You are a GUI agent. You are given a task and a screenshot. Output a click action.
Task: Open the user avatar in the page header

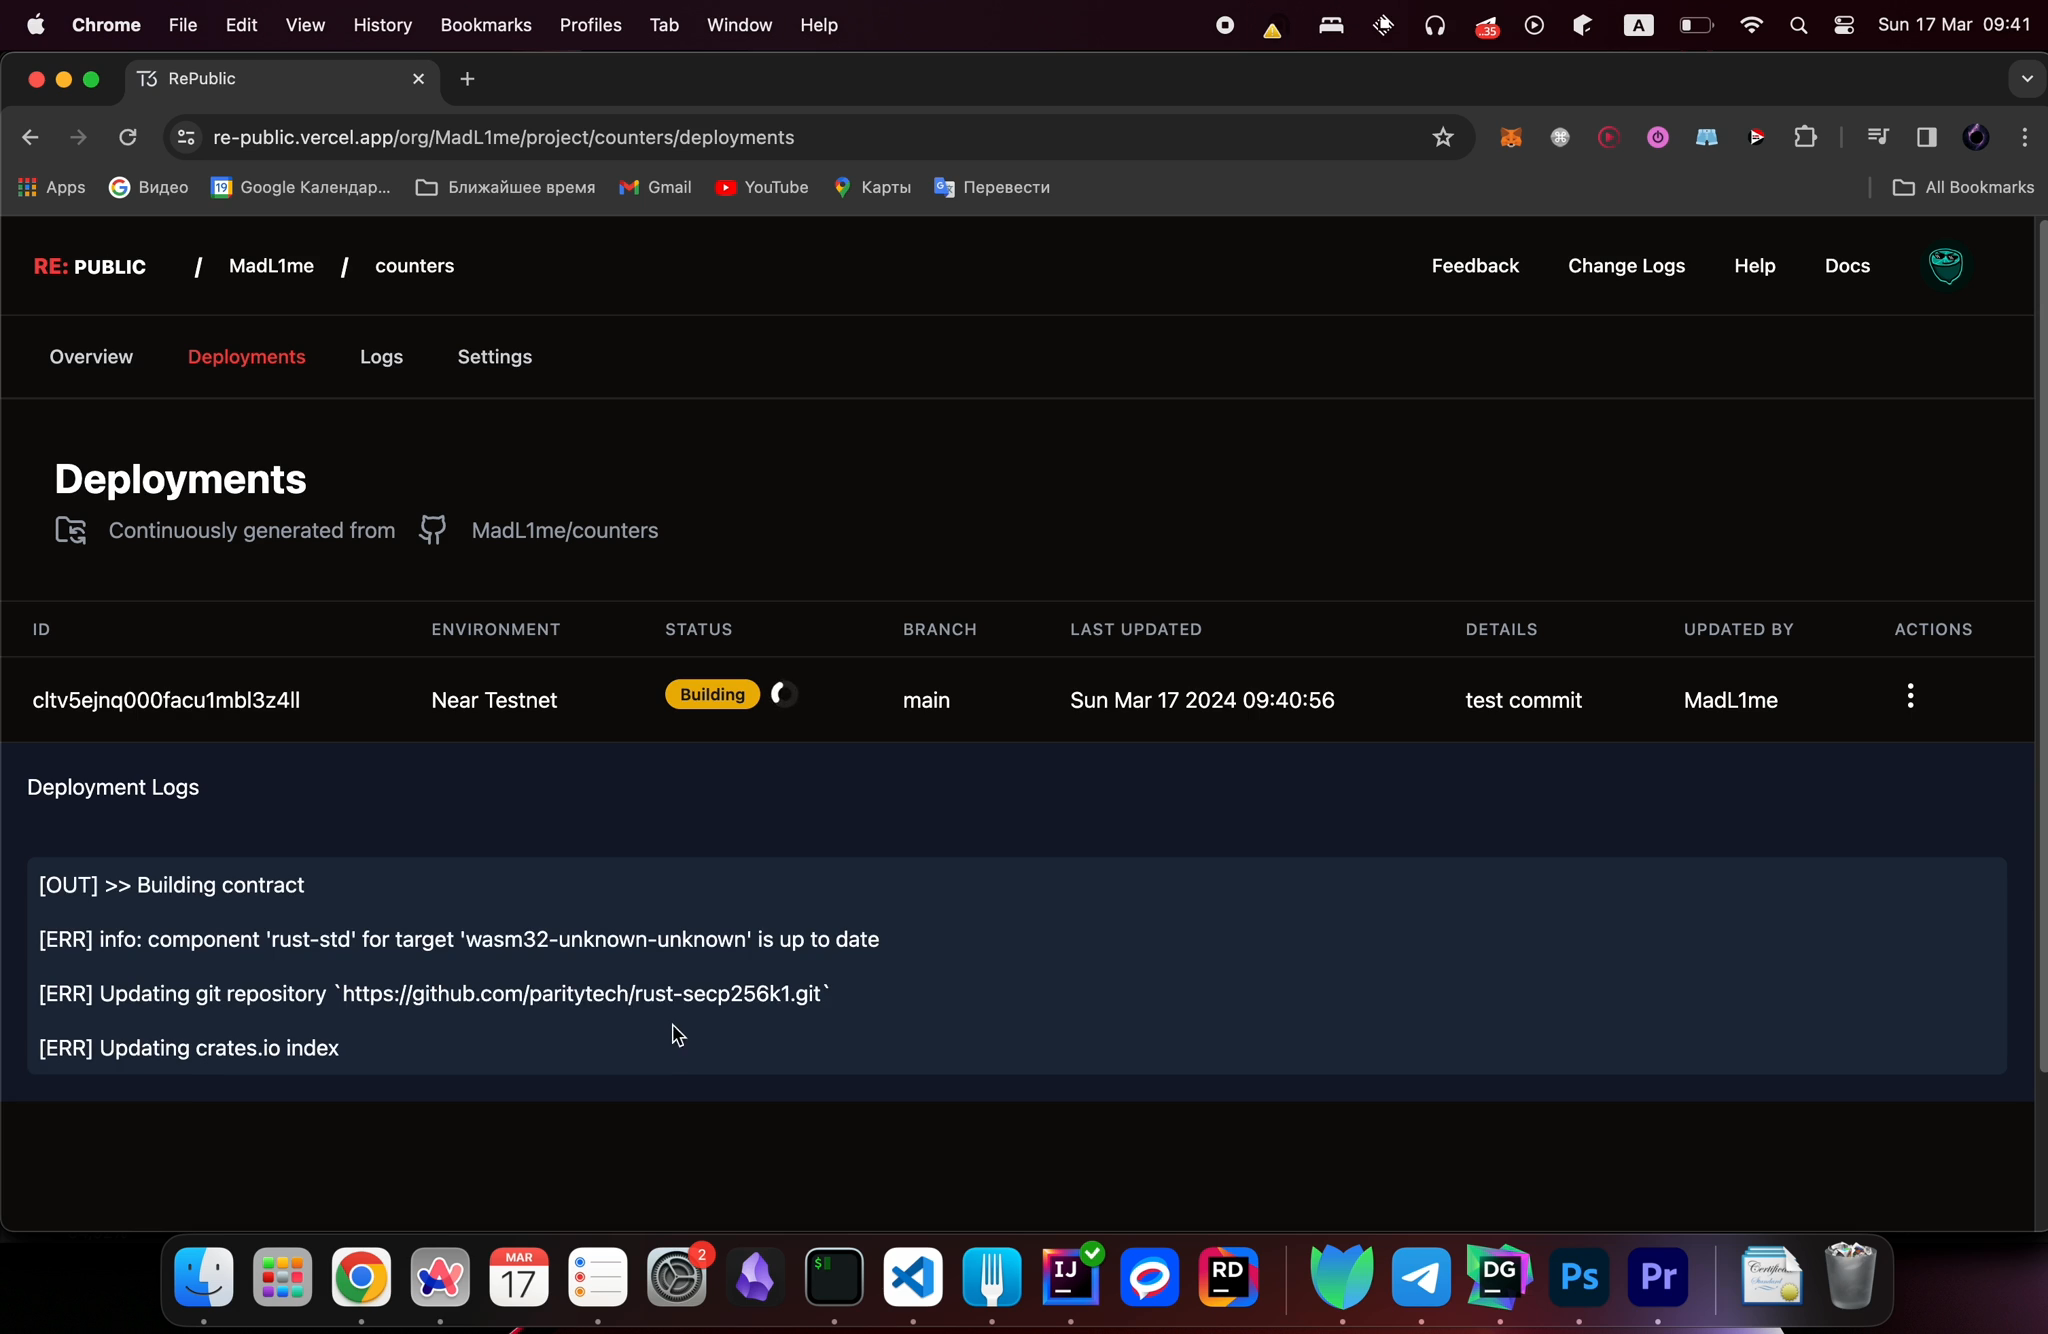point(1946,266)
